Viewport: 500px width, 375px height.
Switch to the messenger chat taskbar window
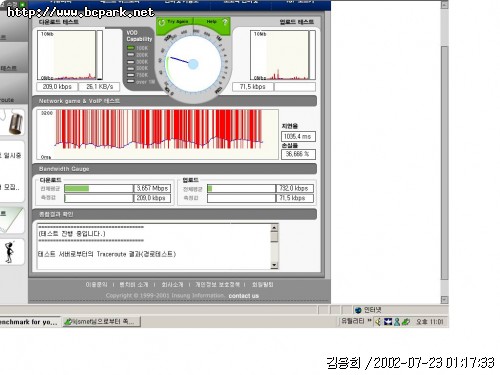point(102,322)
